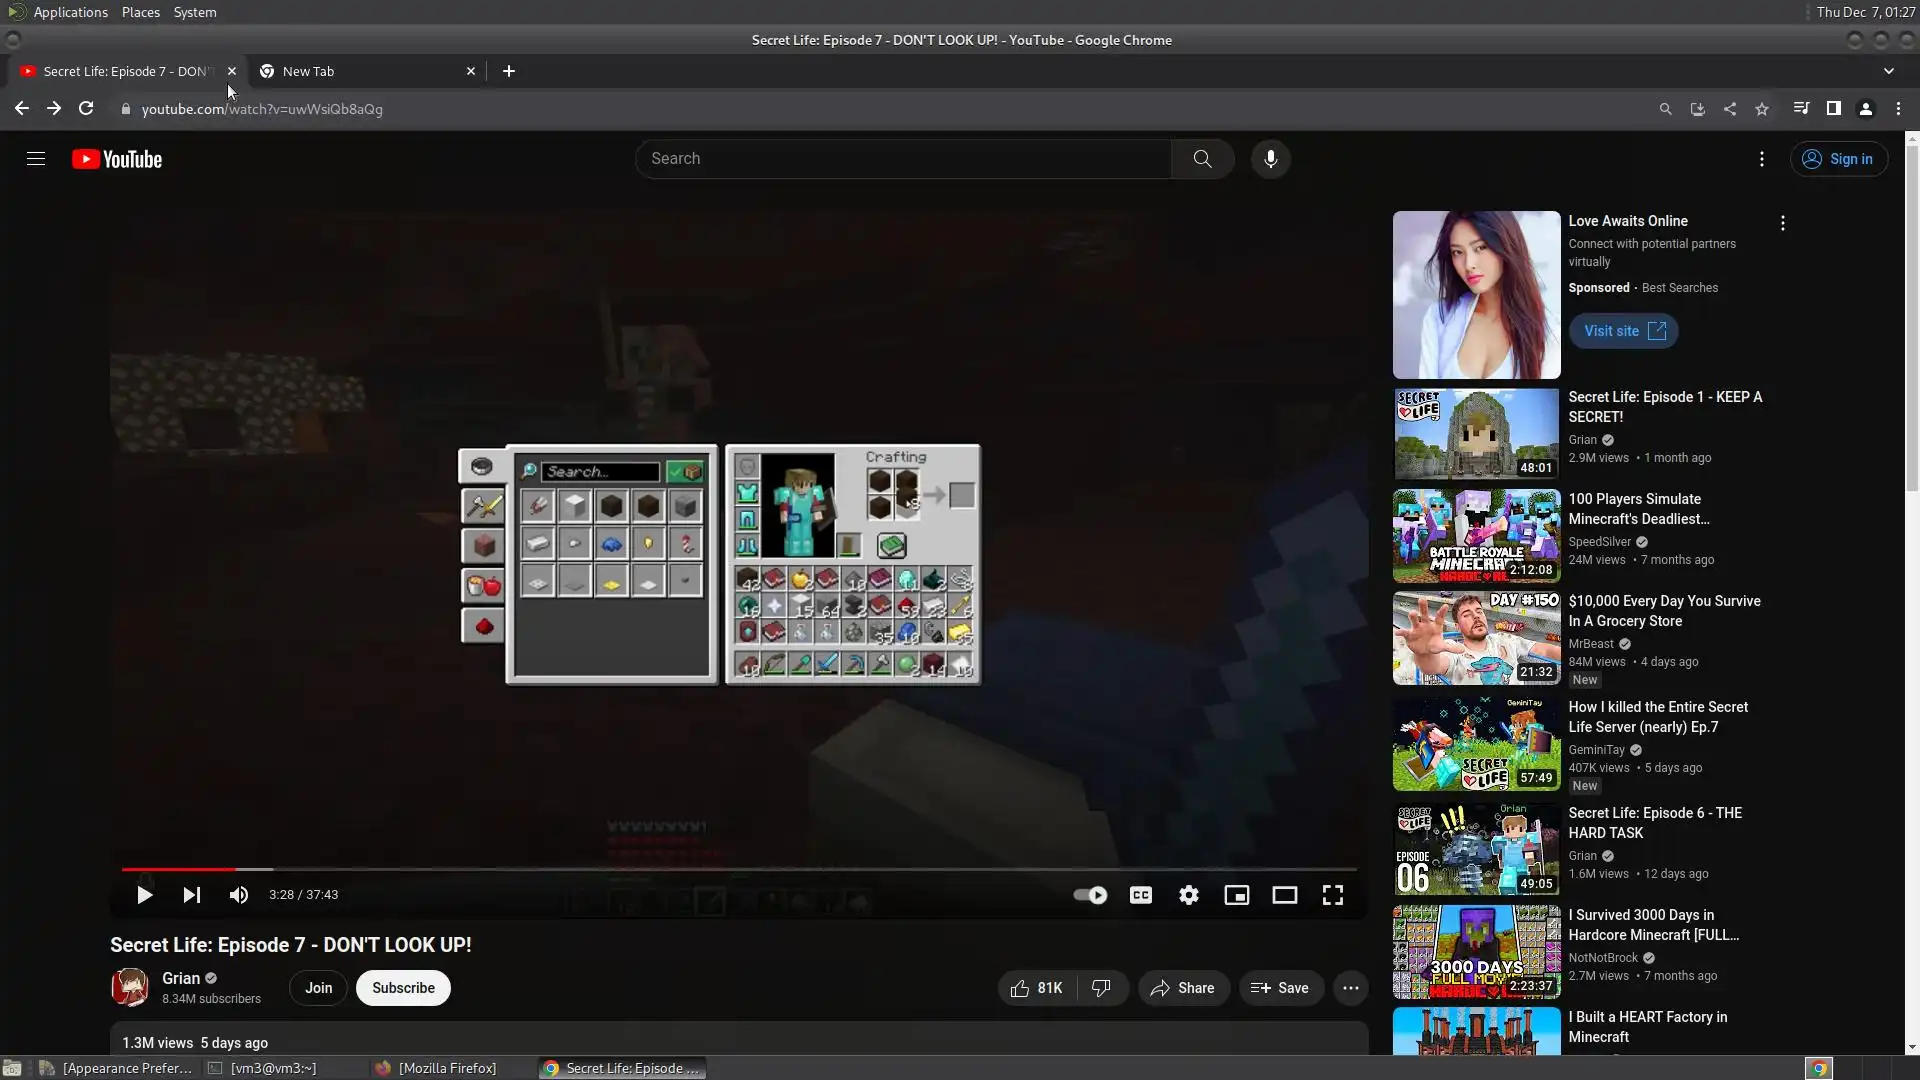Skip to next video

point(191,895)
